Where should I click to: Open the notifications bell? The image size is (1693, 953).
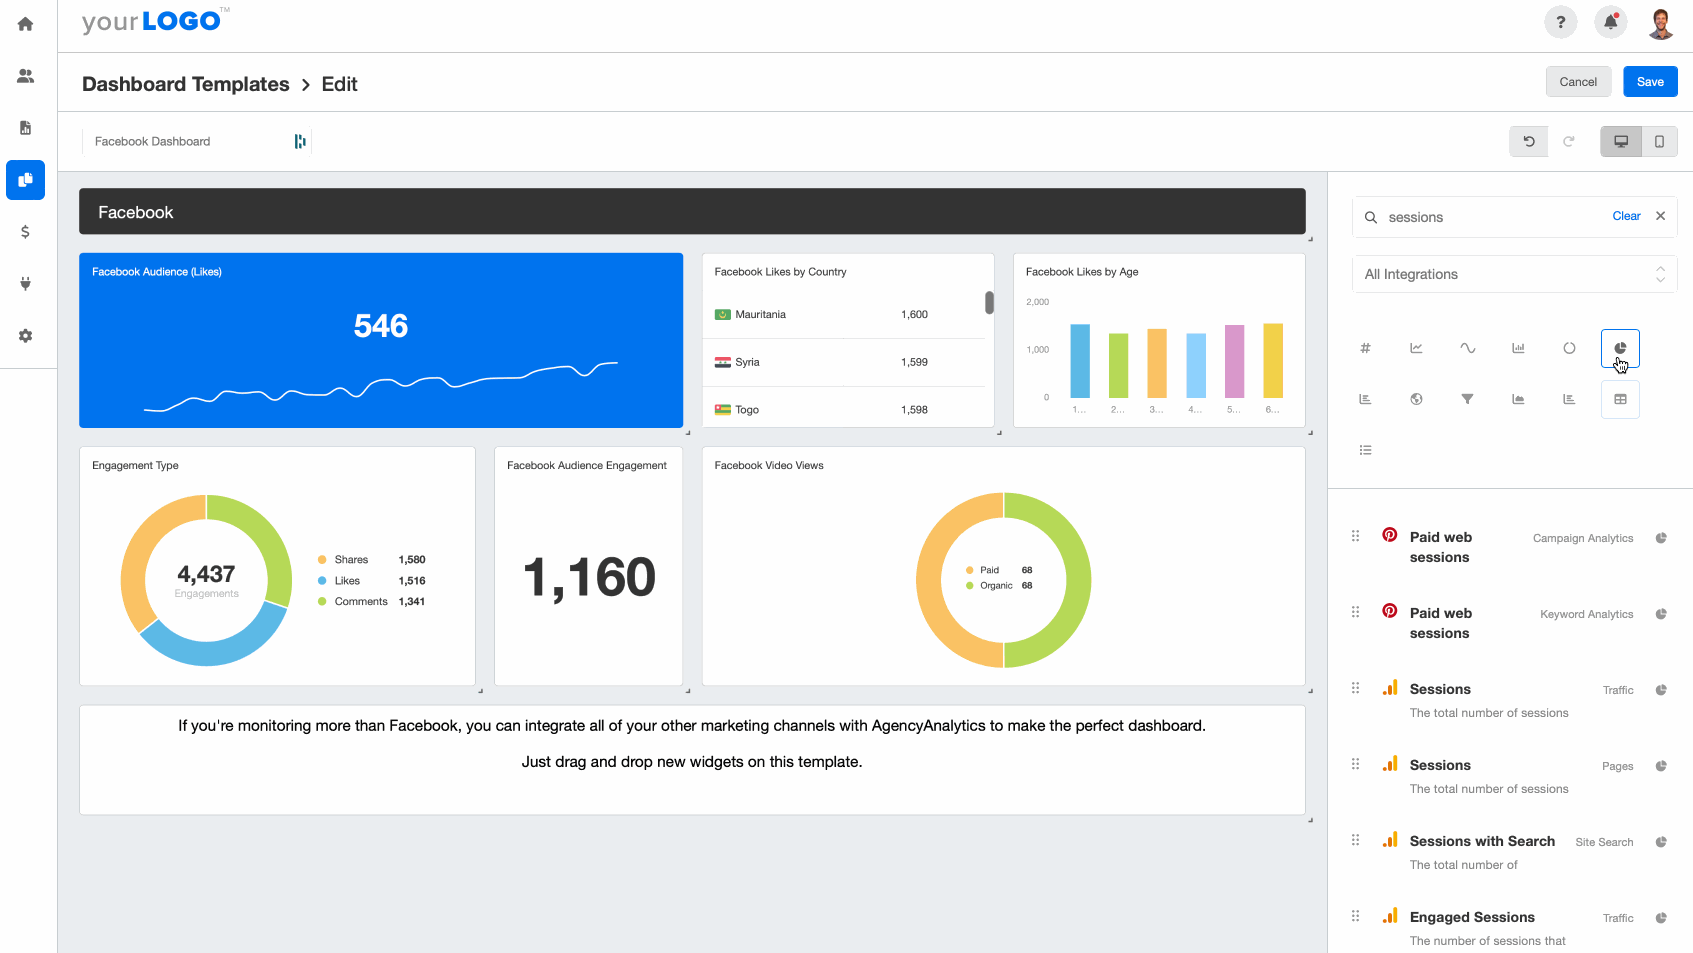pyautogui.click(x=1610, y=21)
